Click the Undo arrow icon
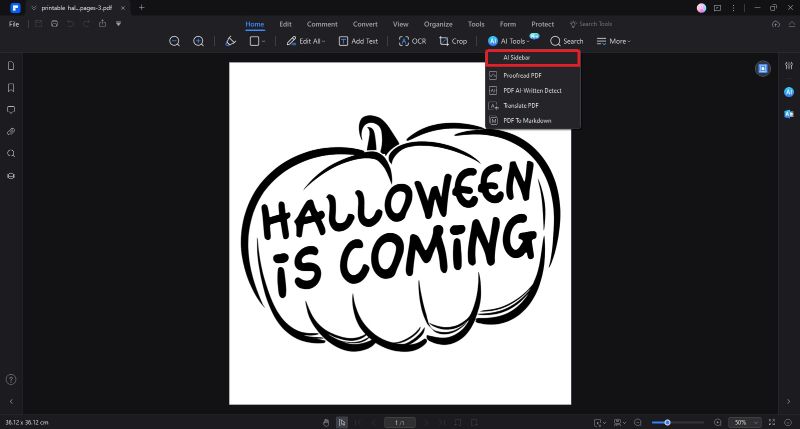Viewport: 800px width, 429px height. coord(70,24)
